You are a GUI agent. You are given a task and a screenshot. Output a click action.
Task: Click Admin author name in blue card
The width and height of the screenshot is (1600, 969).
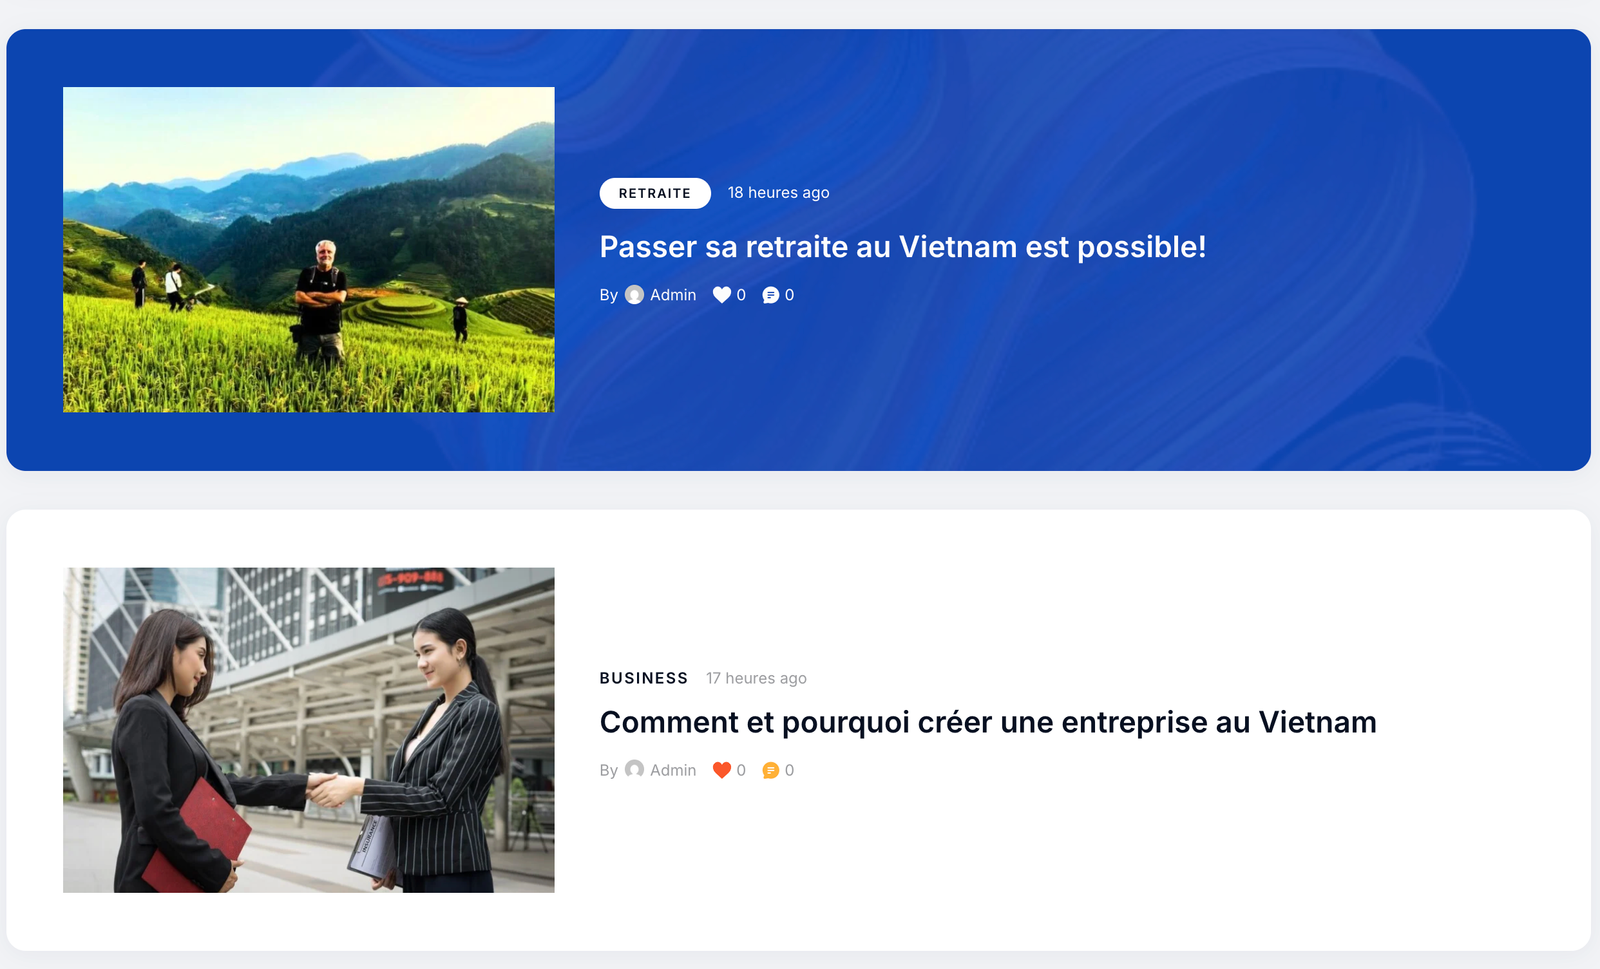point(673,295)
